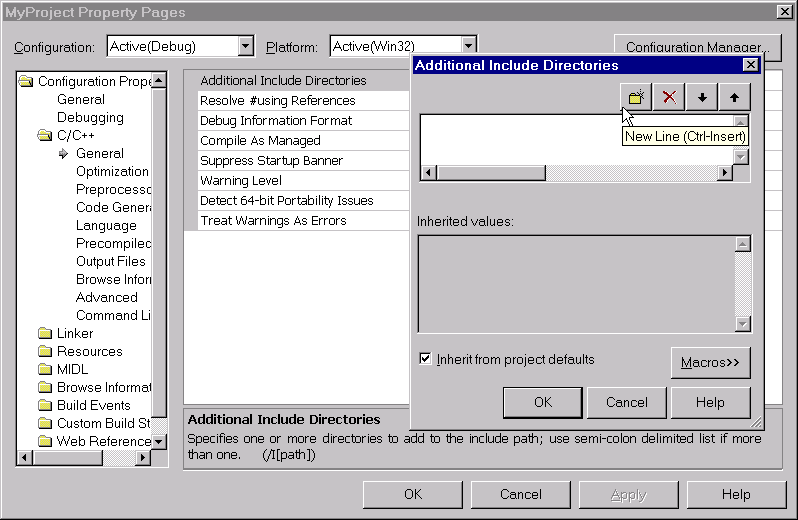Close the Additional Include Directories dialog
This screenshot has width=798, height=520.
750,65
